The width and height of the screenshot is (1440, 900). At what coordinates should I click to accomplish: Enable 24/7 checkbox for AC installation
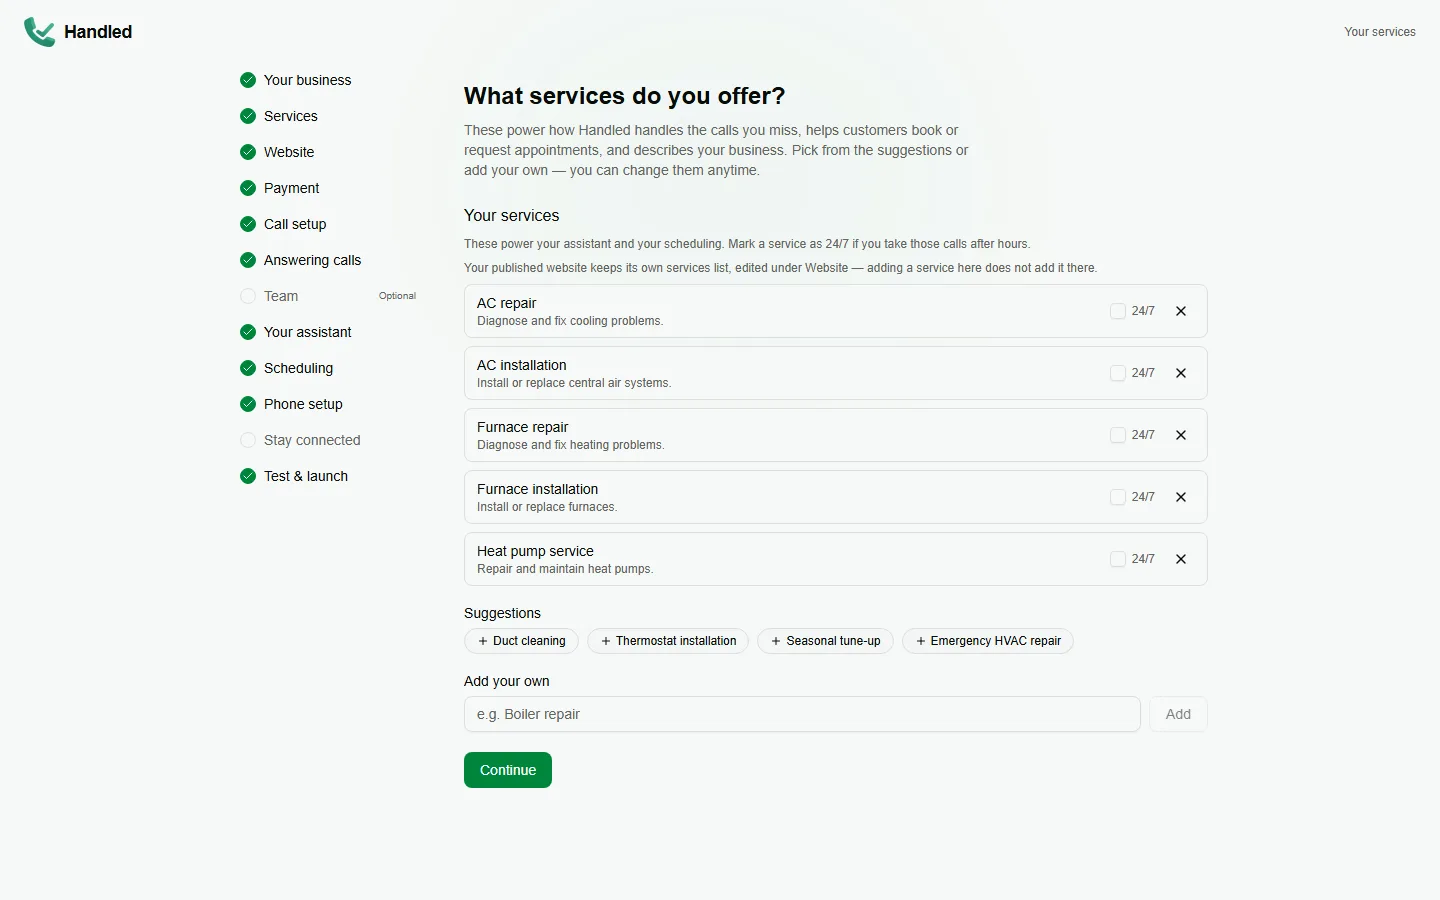click(x=1118, y=373)
